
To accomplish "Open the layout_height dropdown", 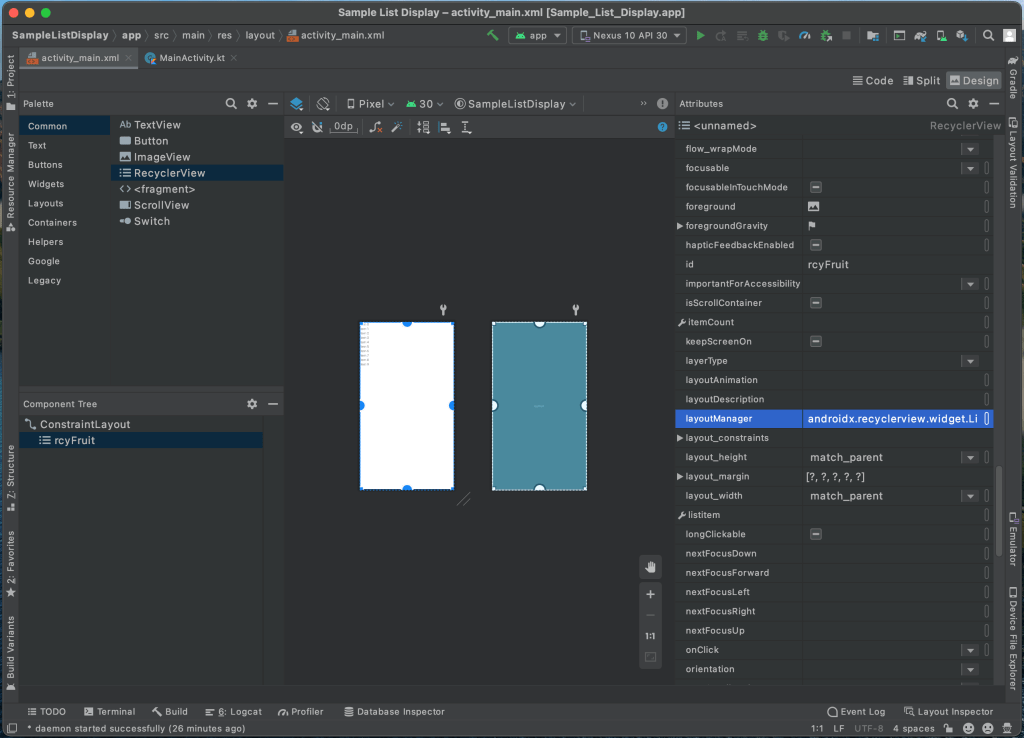I will (x=968, y=457).
